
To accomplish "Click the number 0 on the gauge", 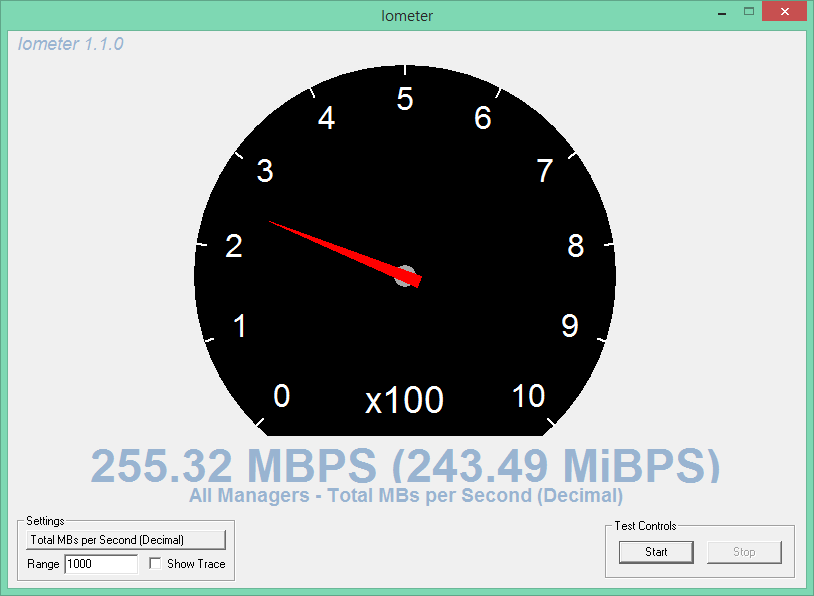I will click(x=281, y=396).
